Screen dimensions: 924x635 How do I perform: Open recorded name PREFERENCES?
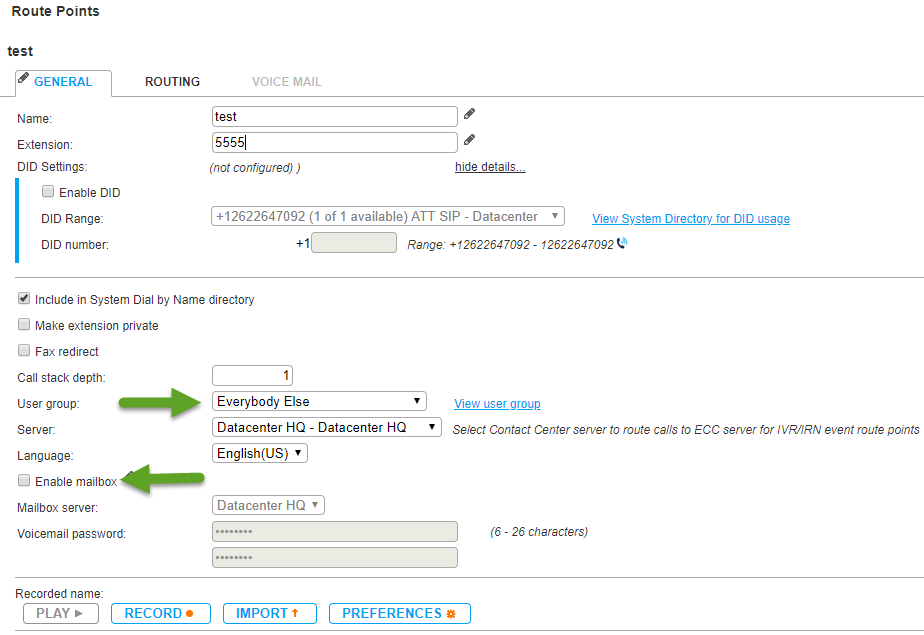400,613
